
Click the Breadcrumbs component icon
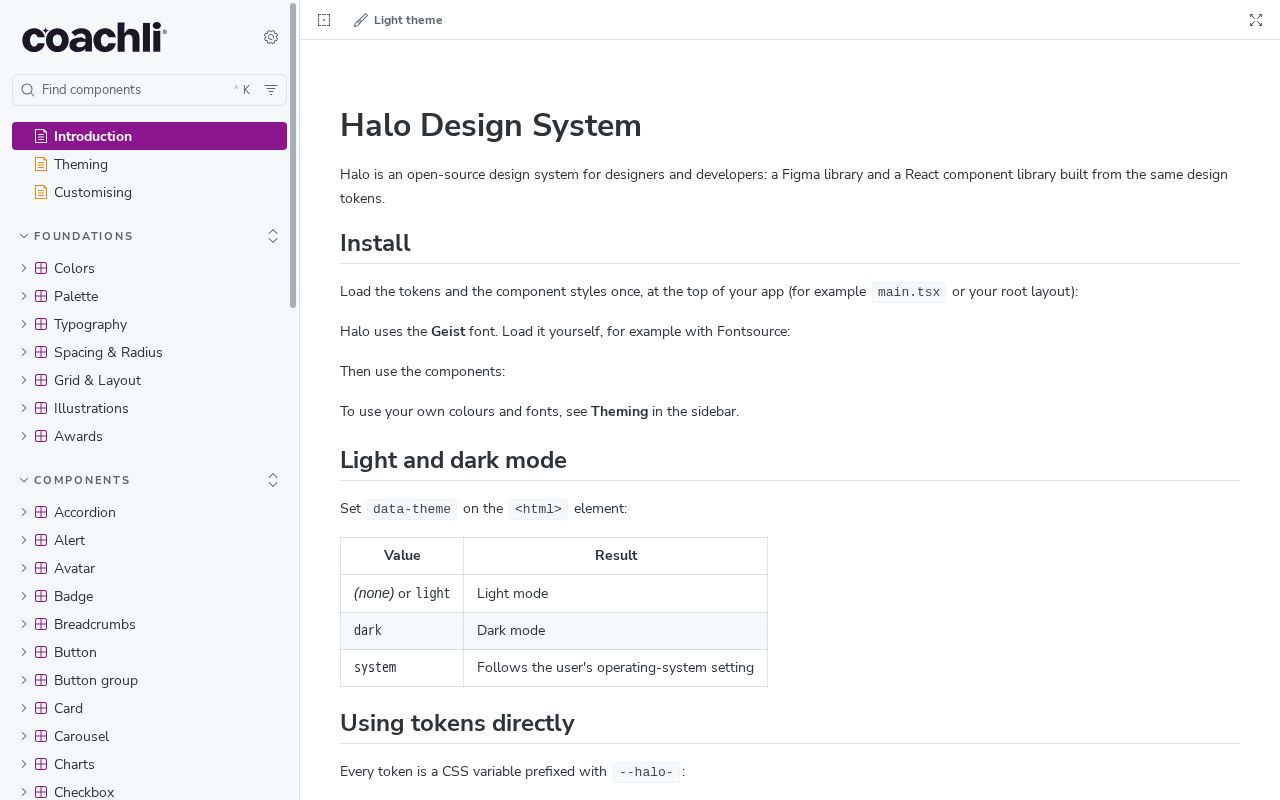[x=41, y=624]
